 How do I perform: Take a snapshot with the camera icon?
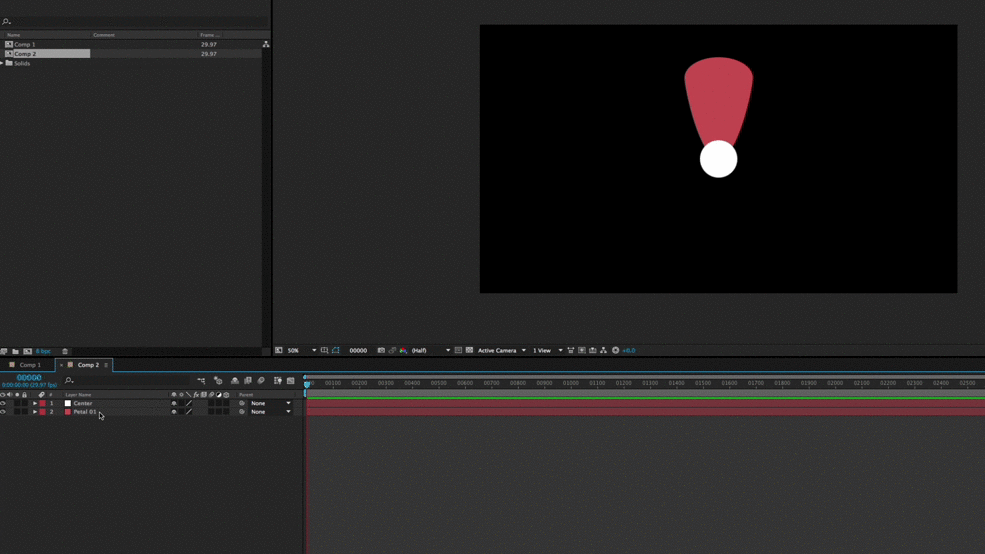[381, 350]
